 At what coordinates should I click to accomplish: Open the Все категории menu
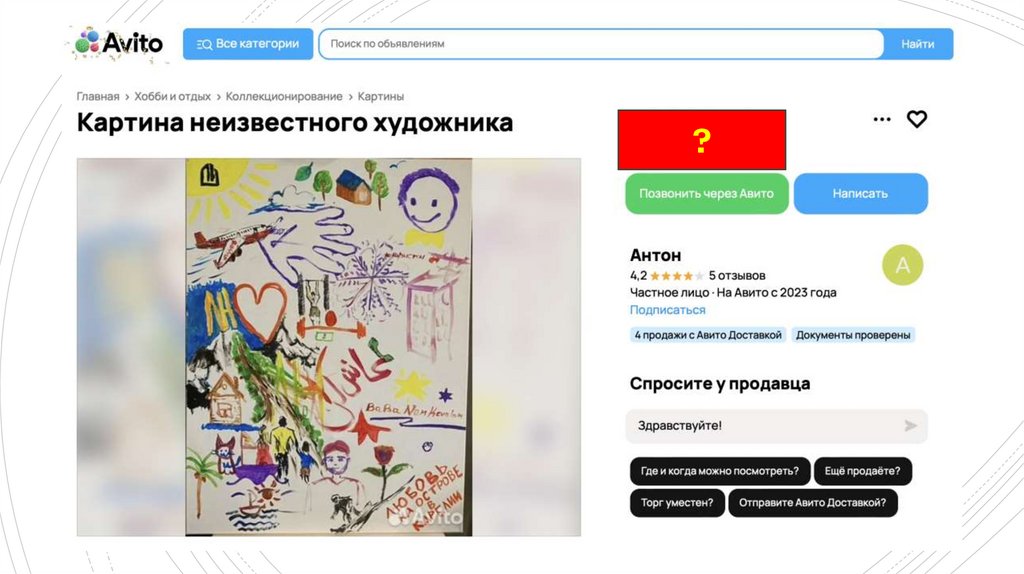click(x=248, y=44)
